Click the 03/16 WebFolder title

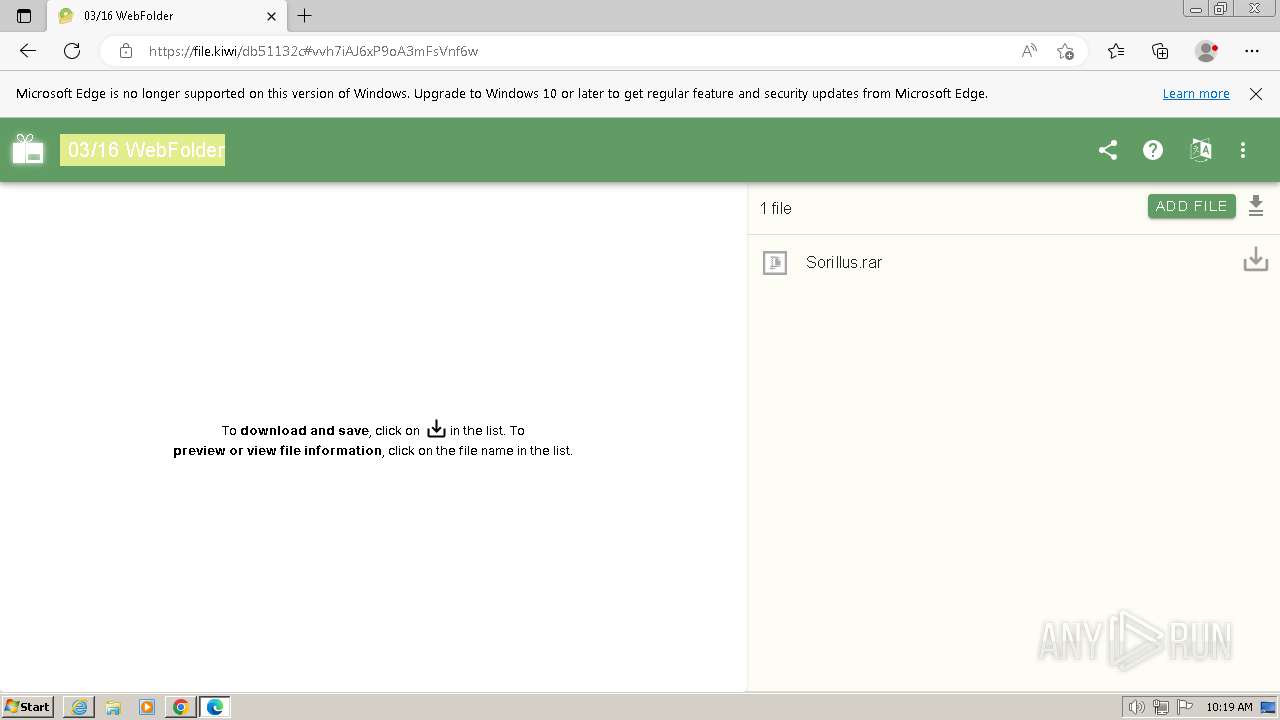point(142,150)
